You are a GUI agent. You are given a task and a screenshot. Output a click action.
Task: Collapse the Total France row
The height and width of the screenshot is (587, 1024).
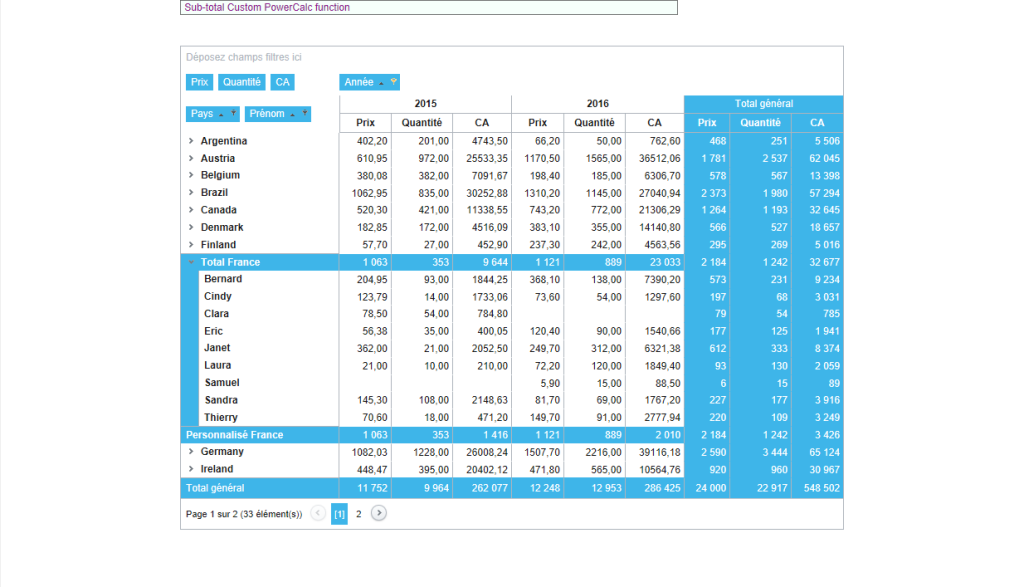[x=191, y=262]
